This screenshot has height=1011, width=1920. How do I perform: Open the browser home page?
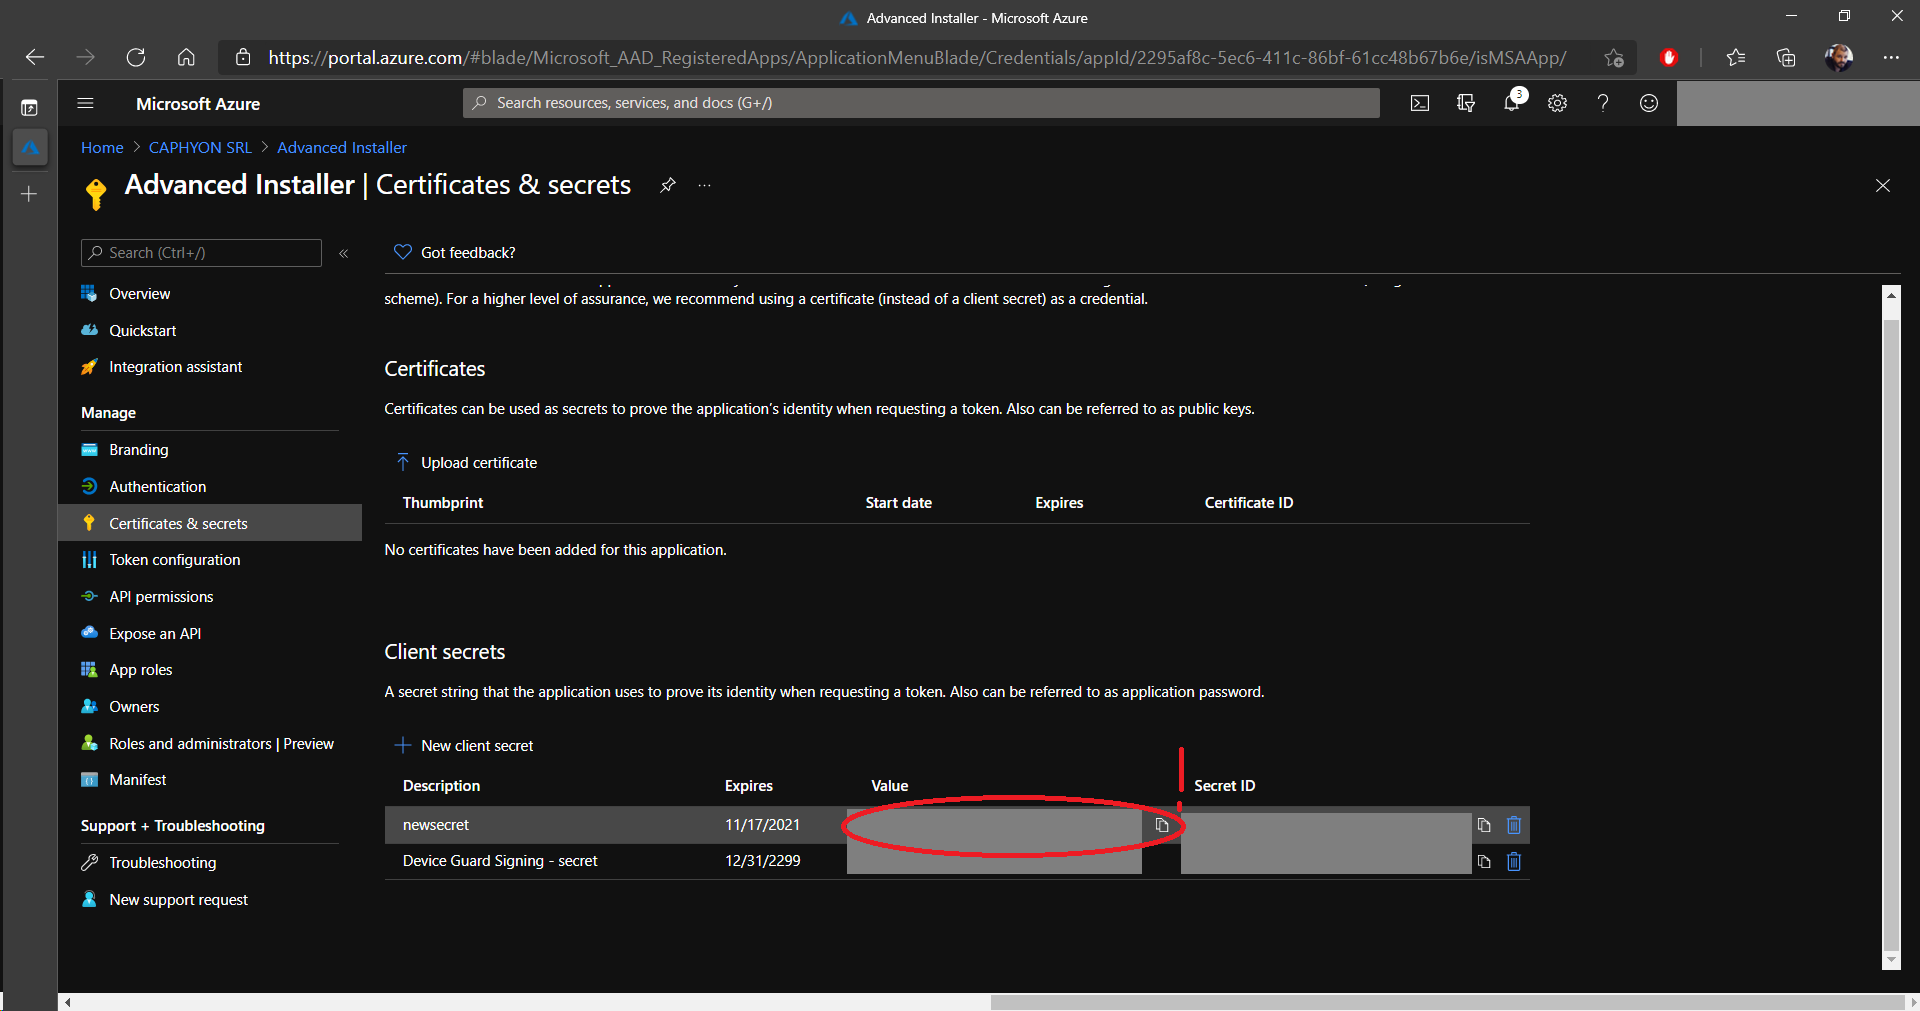[186, 57]
